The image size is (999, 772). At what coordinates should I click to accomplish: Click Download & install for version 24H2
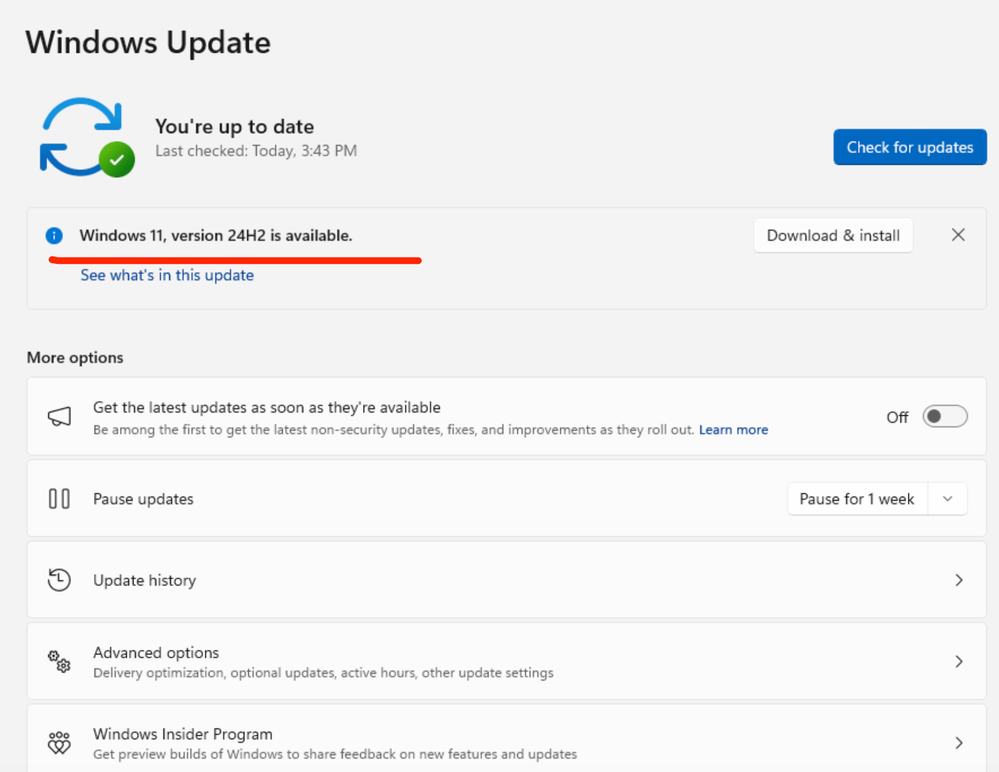coord(833,236)
